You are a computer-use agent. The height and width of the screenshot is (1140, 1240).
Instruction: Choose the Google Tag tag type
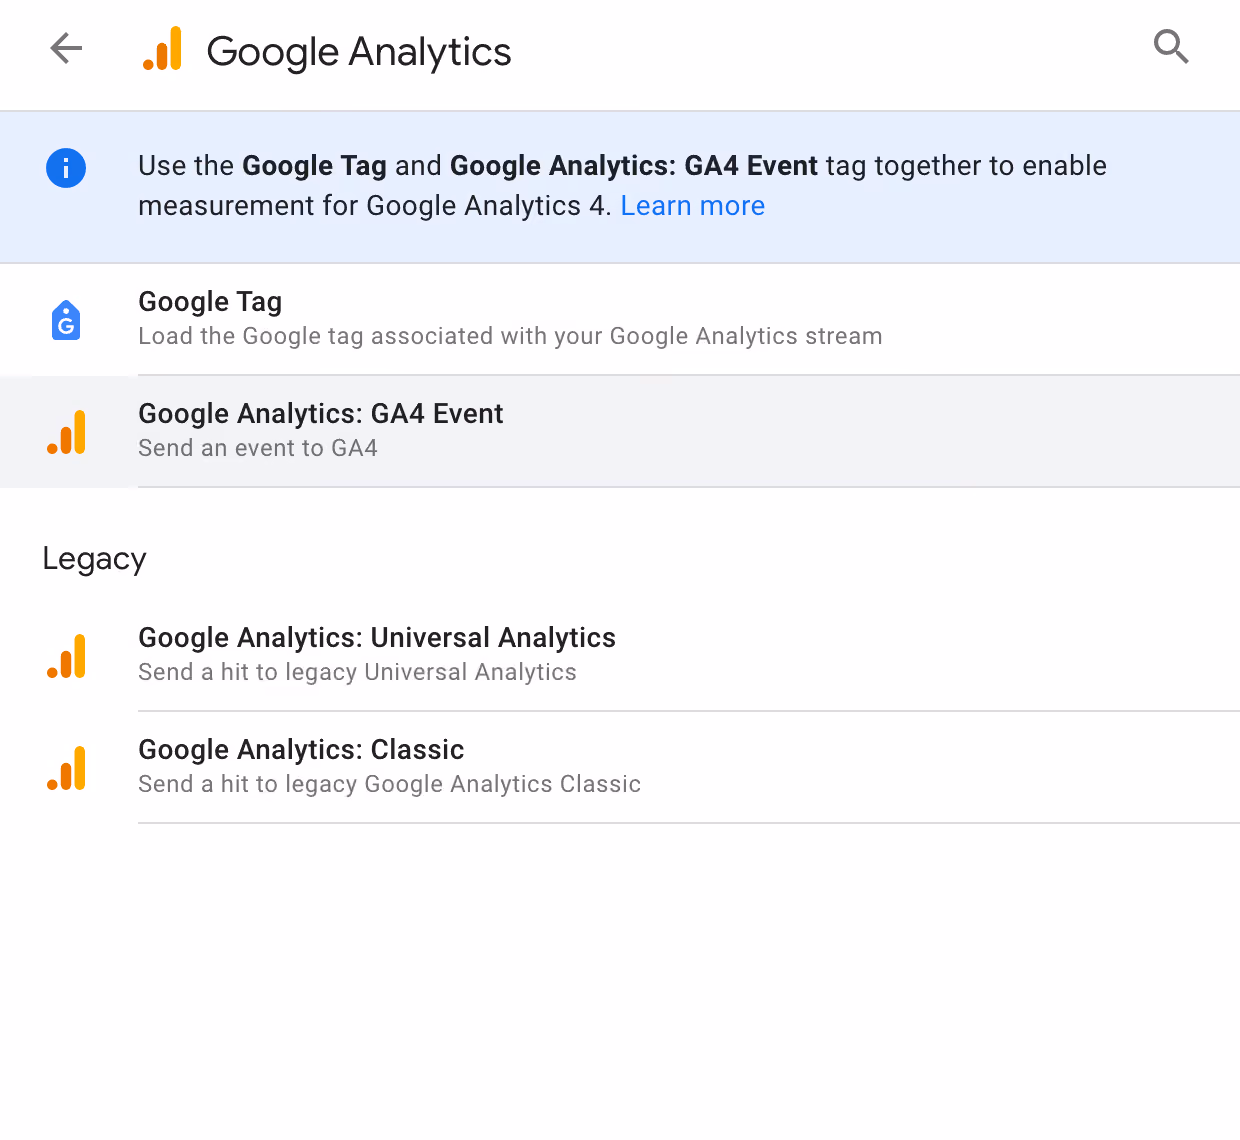[620, 320]
